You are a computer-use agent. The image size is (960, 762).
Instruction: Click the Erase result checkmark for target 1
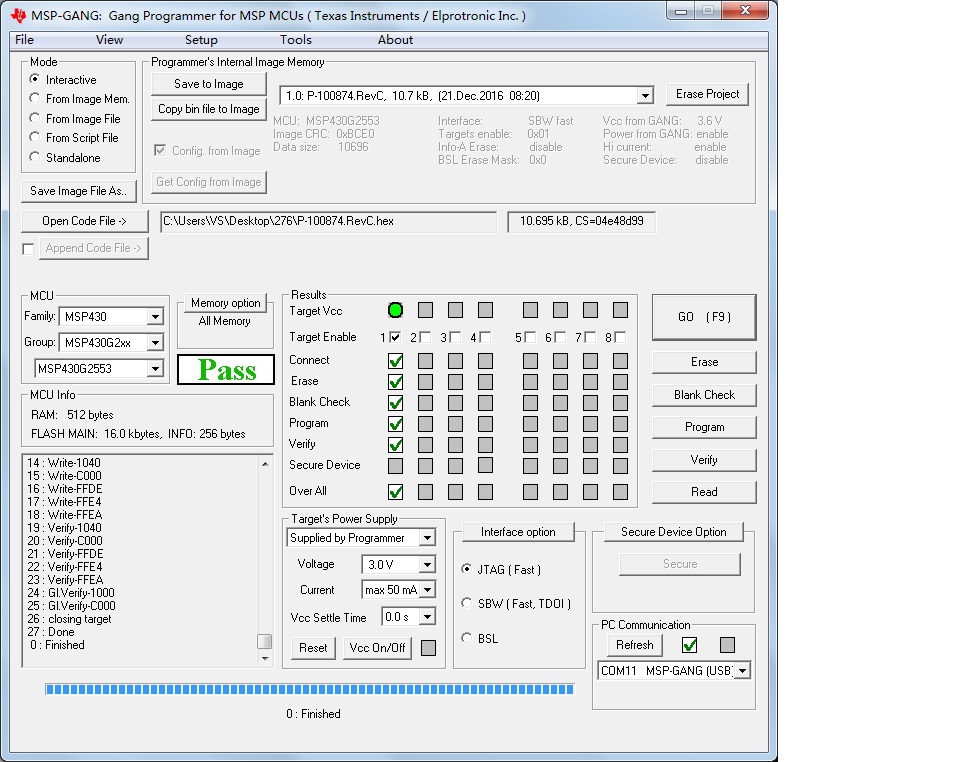pos(396,382)
